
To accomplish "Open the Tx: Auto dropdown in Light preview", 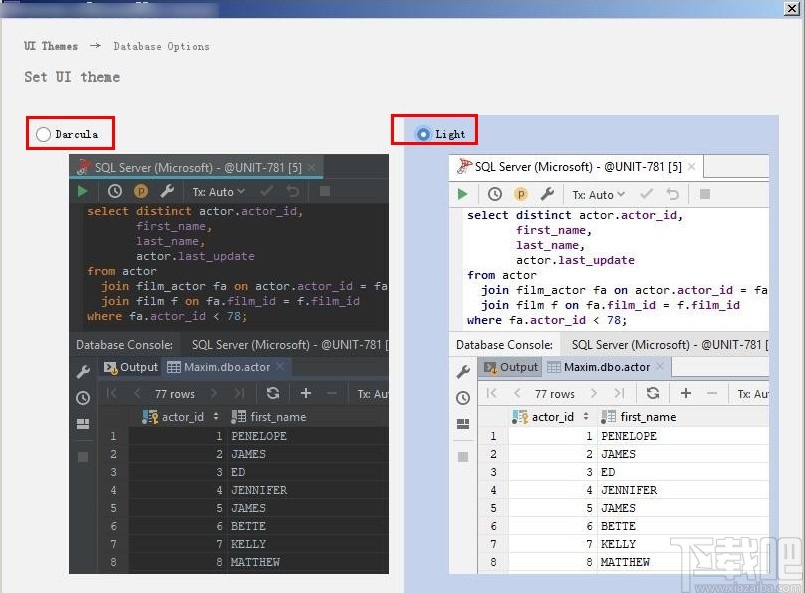I will [599, 195].
